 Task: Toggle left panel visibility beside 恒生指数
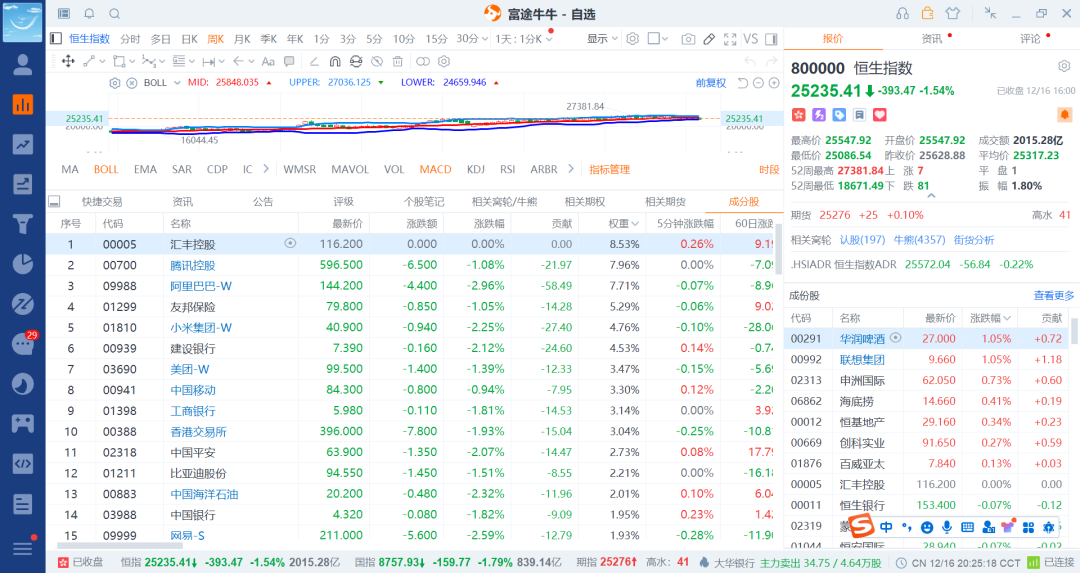tap(56, 39)
